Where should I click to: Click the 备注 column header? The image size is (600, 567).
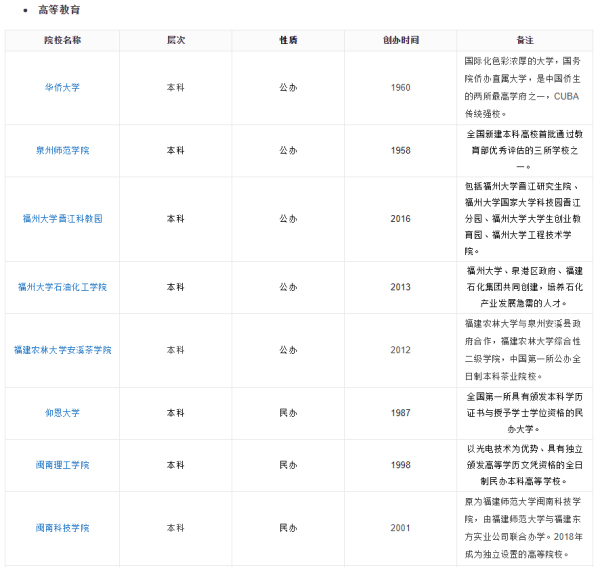click(525, 40)
